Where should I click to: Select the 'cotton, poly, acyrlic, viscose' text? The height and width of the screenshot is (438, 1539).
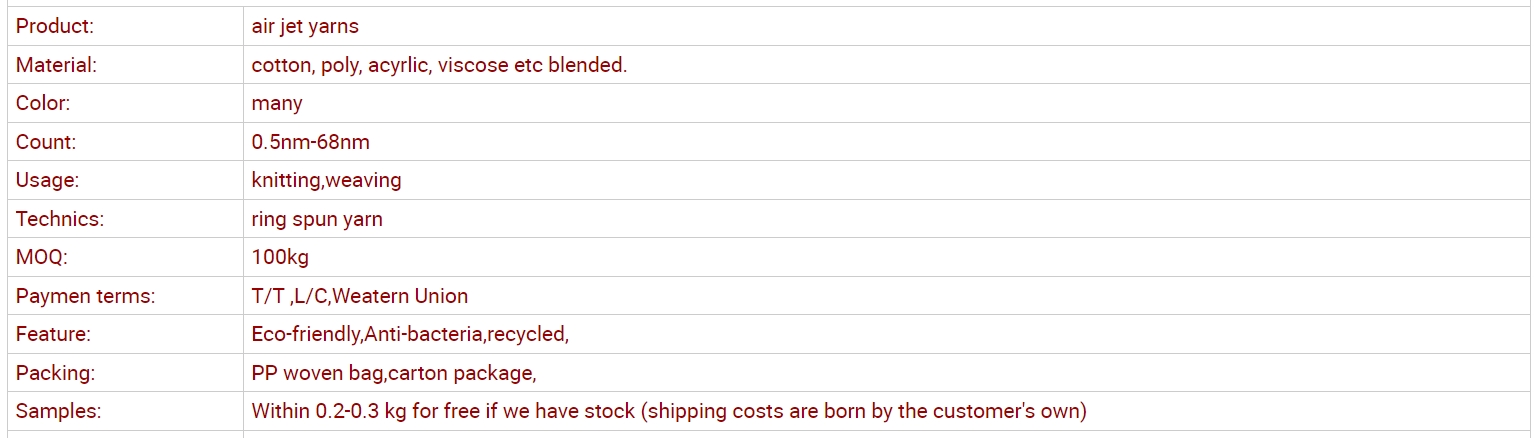point(380,65)
